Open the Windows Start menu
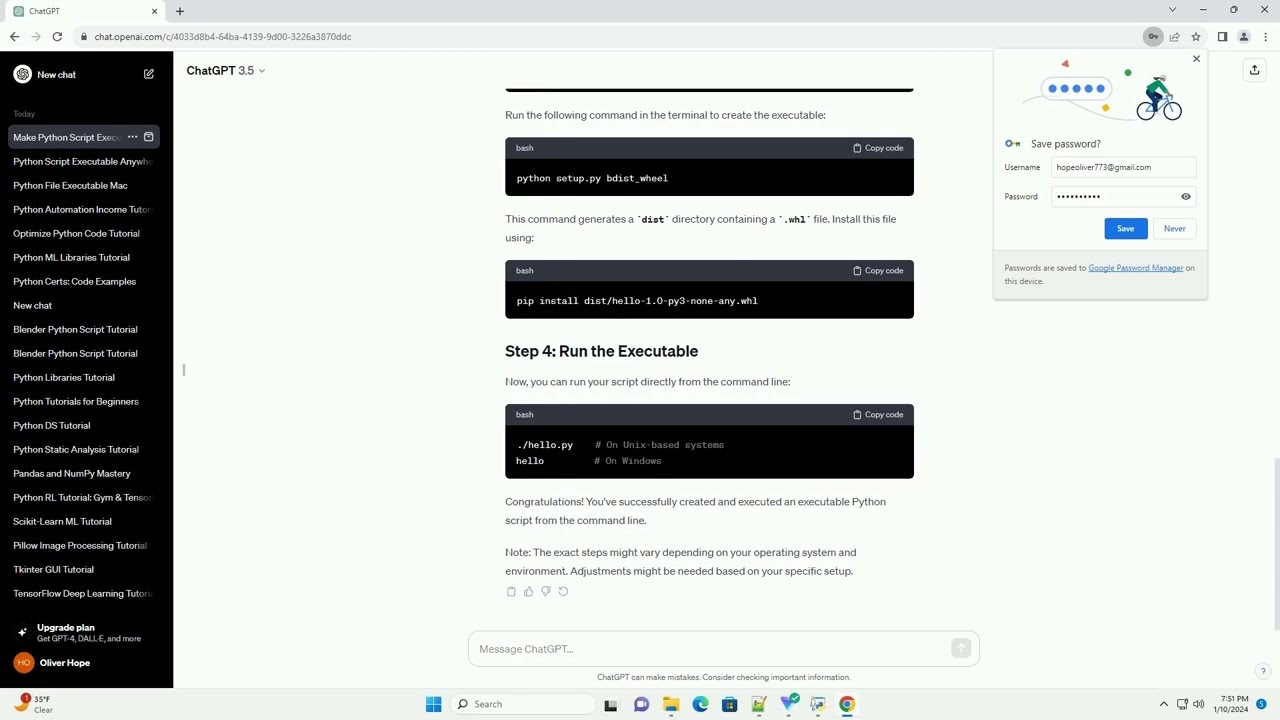 [x=433, y=704]
